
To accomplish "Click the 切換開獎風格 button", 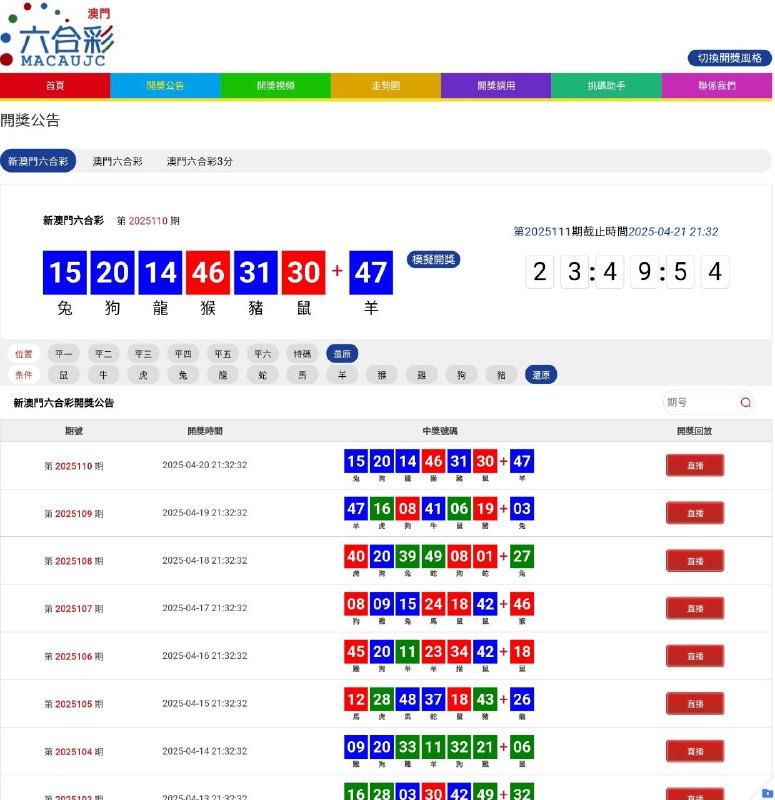I will click(730, 58).
